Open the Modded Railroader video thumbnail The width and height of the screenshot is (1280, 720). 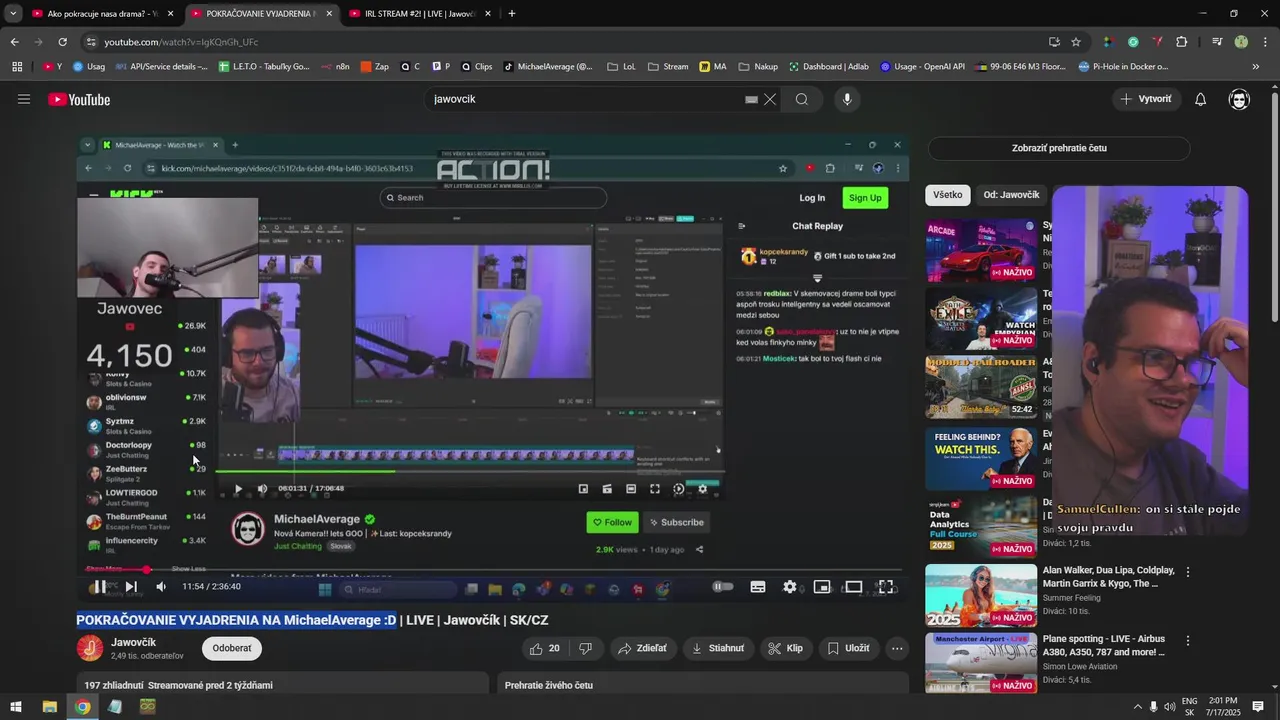point(981,388)
